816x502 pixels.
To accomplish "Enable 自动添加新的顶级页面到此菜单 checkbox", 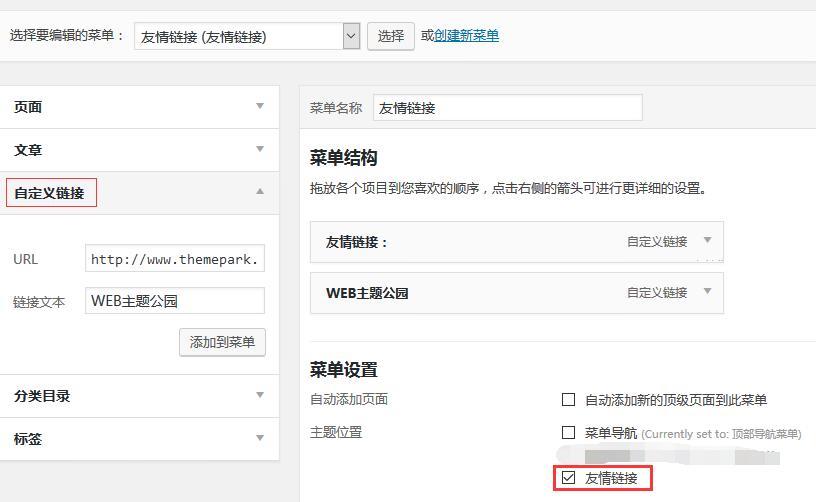I will (x=568, y=400).
